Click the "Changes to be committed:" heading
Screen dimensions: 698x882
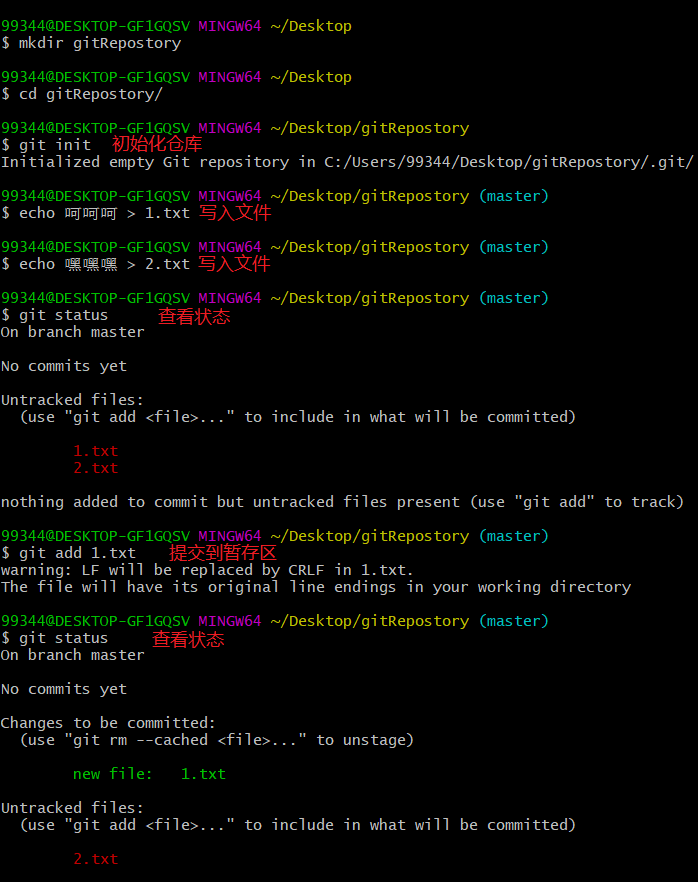point(107,723)
